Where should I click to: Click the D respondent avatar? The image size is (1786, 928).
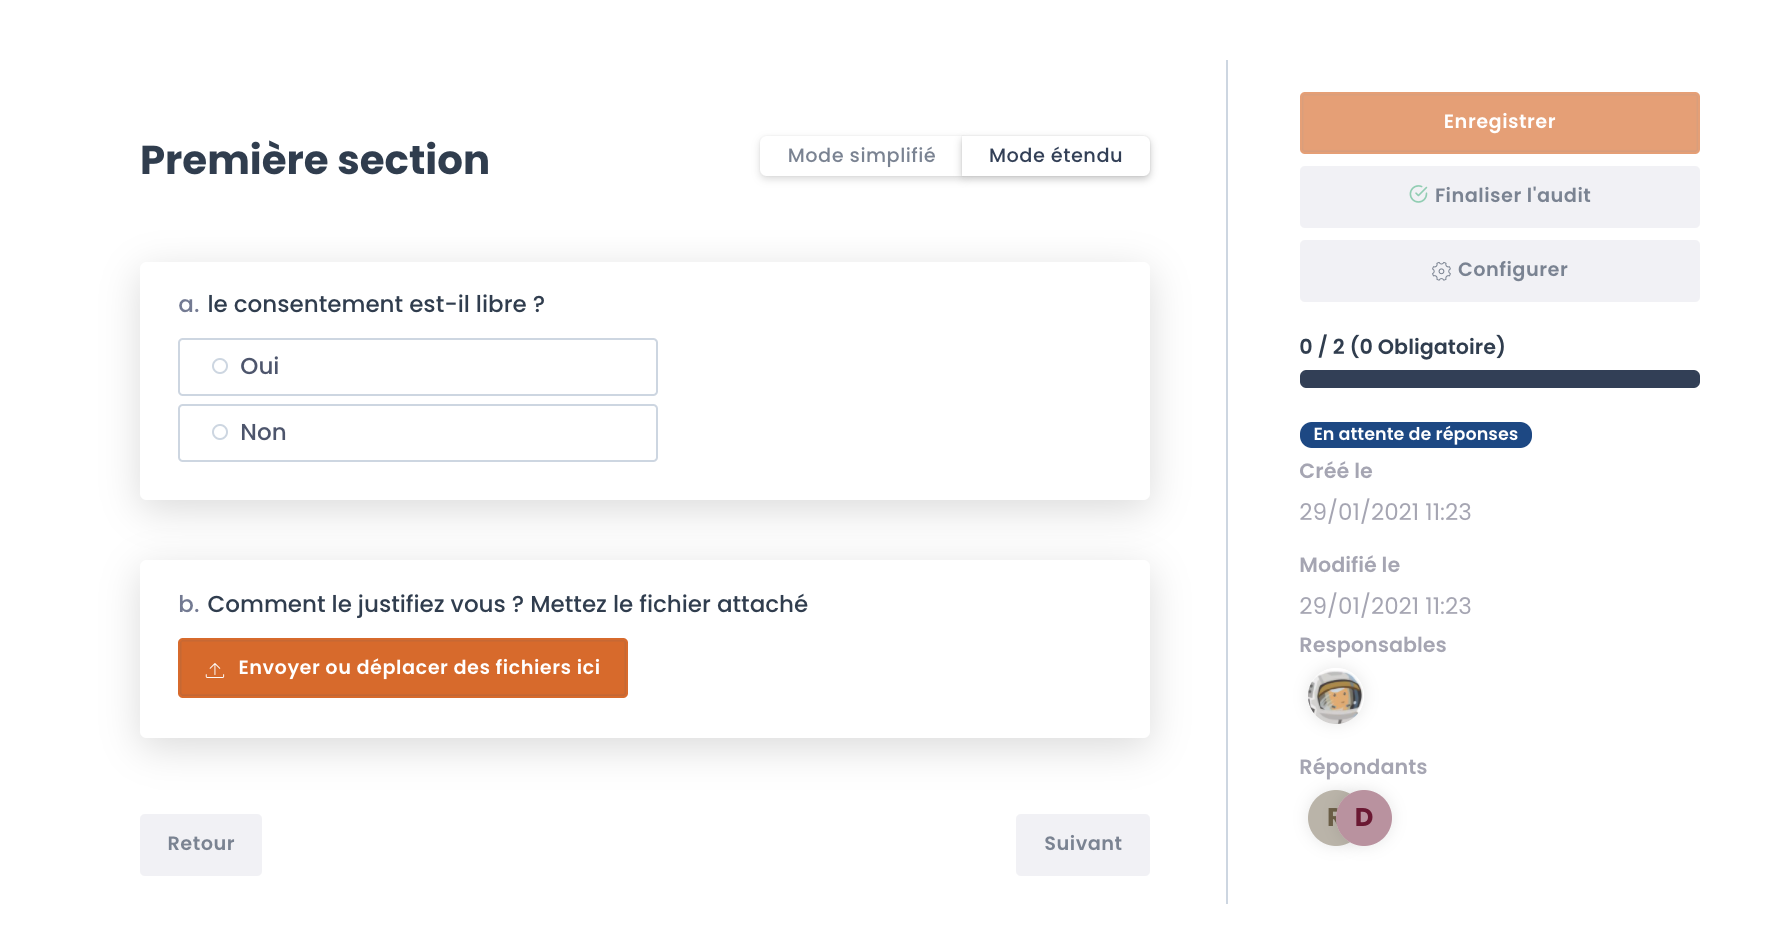(x=1366, y=818)
